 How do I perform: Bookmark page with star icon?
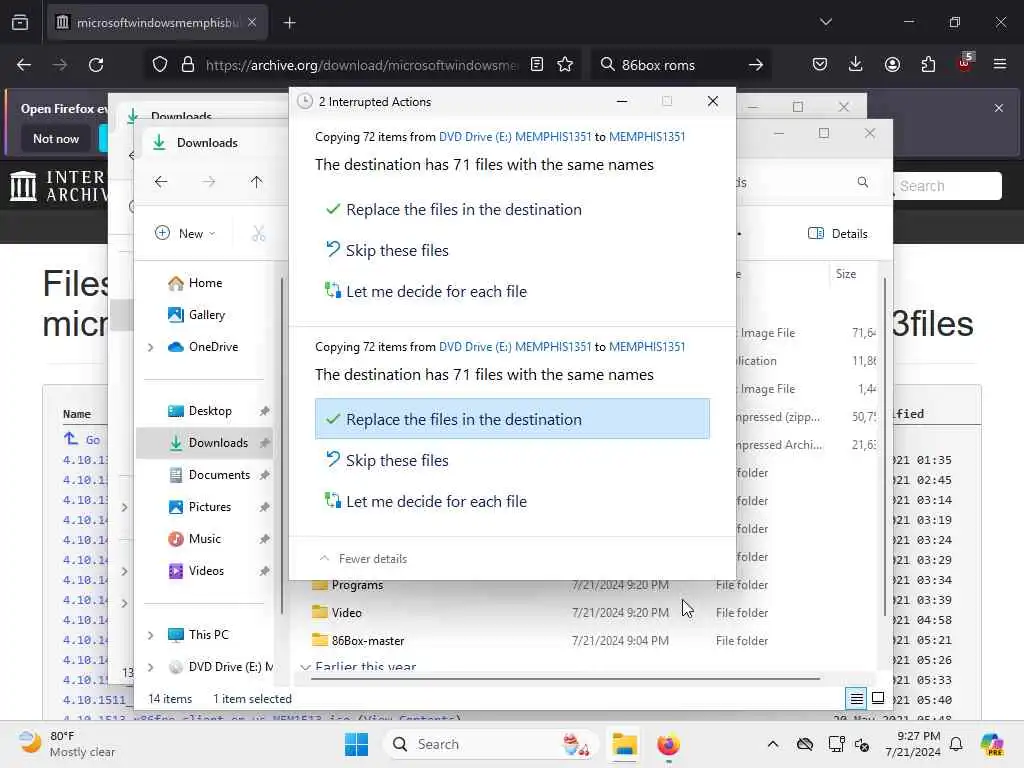(565, 65)
